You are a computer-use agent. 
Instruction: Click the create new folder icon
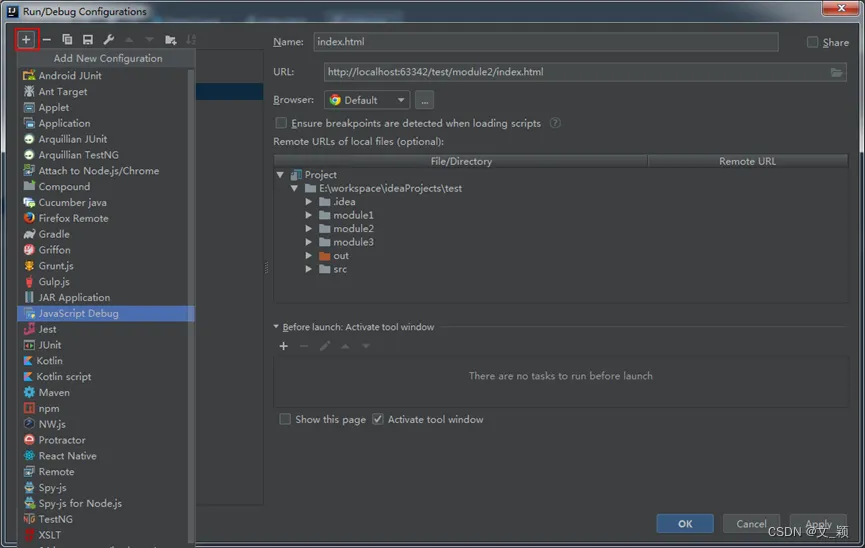(x=171, y=40)
